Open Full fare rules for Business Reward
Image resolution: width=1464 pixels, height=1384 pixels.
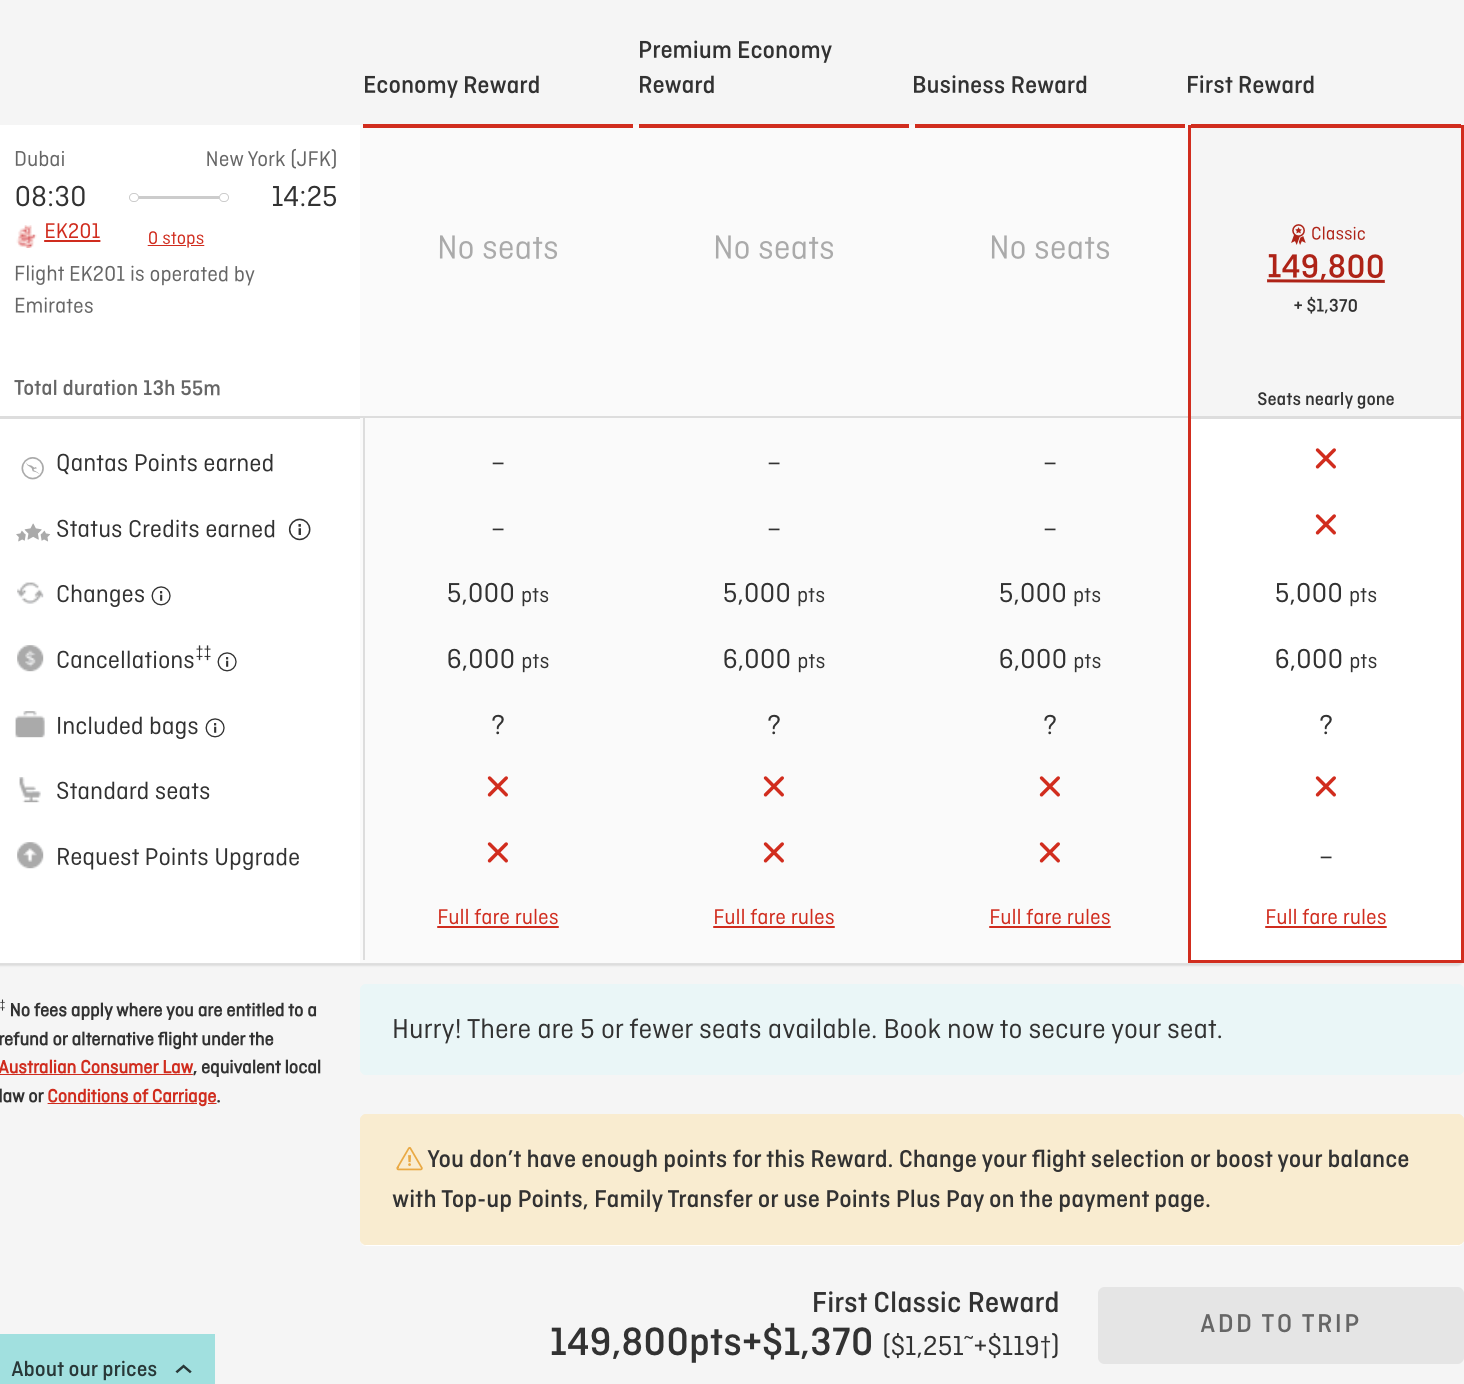(1050, 917)
